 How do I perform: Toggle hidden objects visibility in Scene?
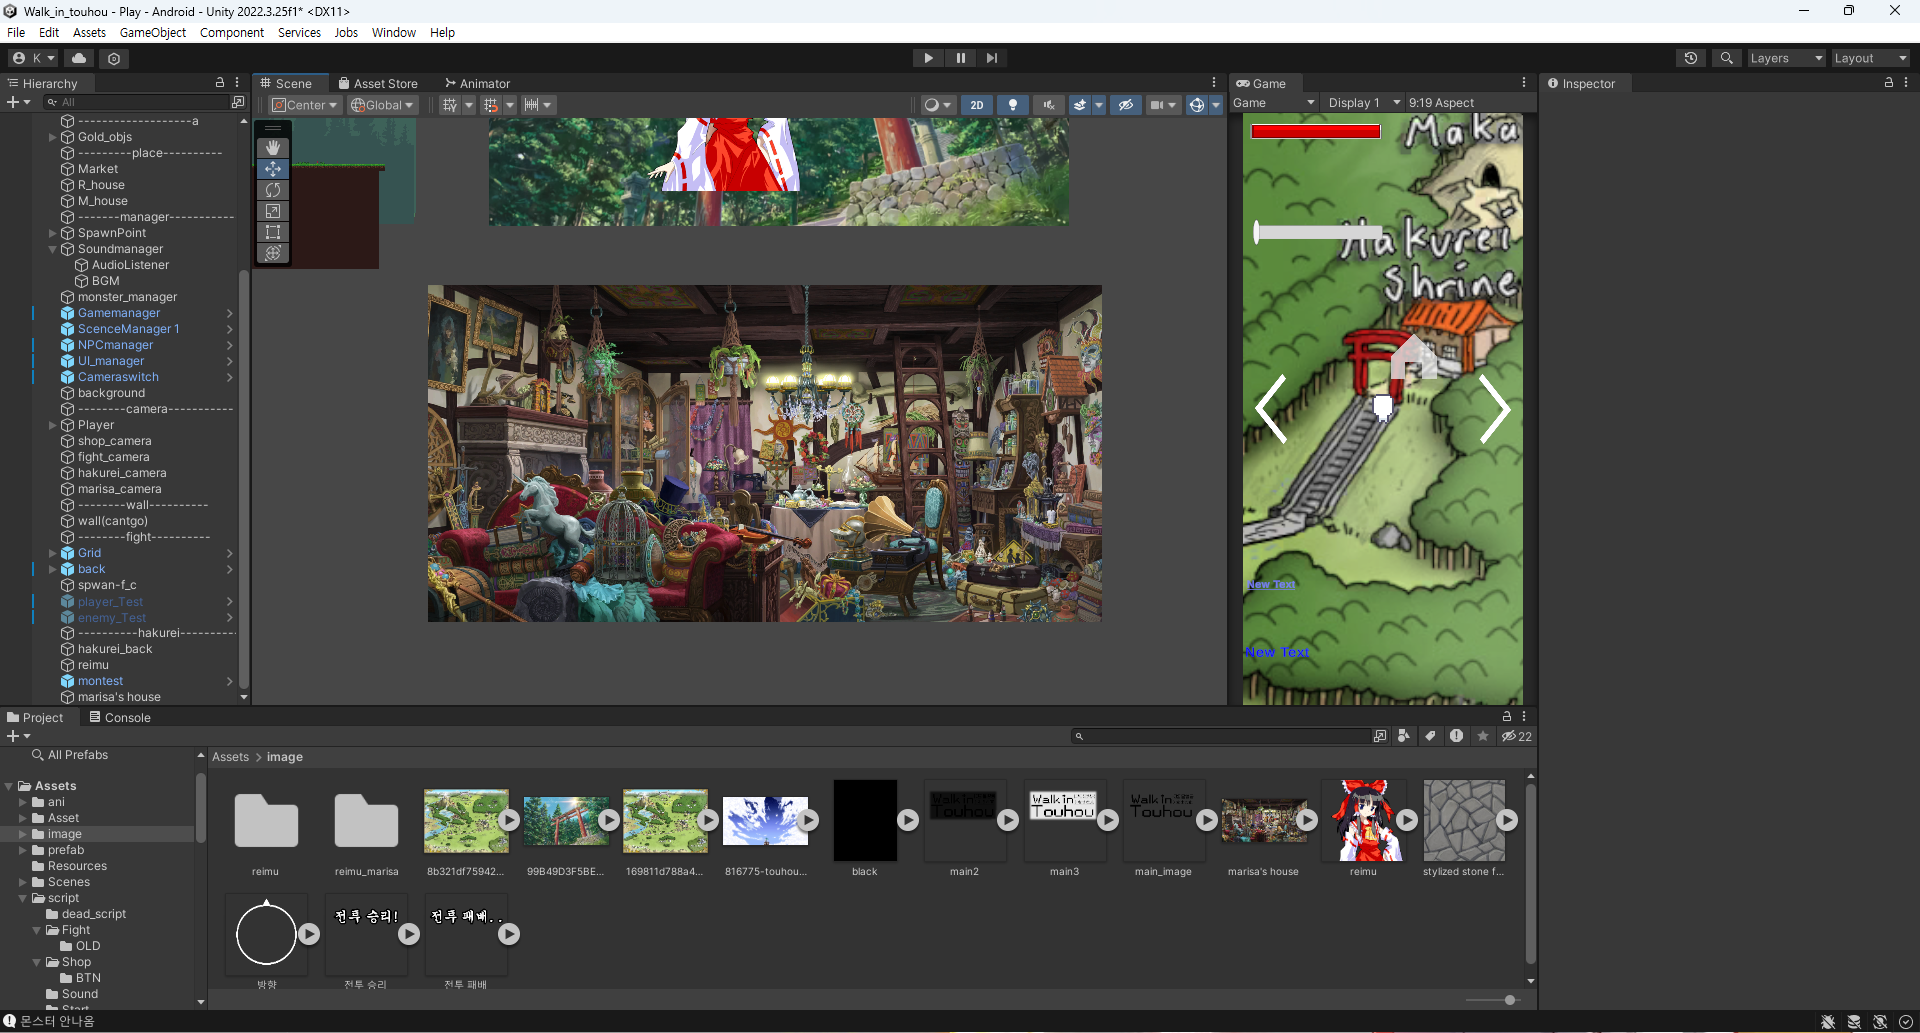1126,105
